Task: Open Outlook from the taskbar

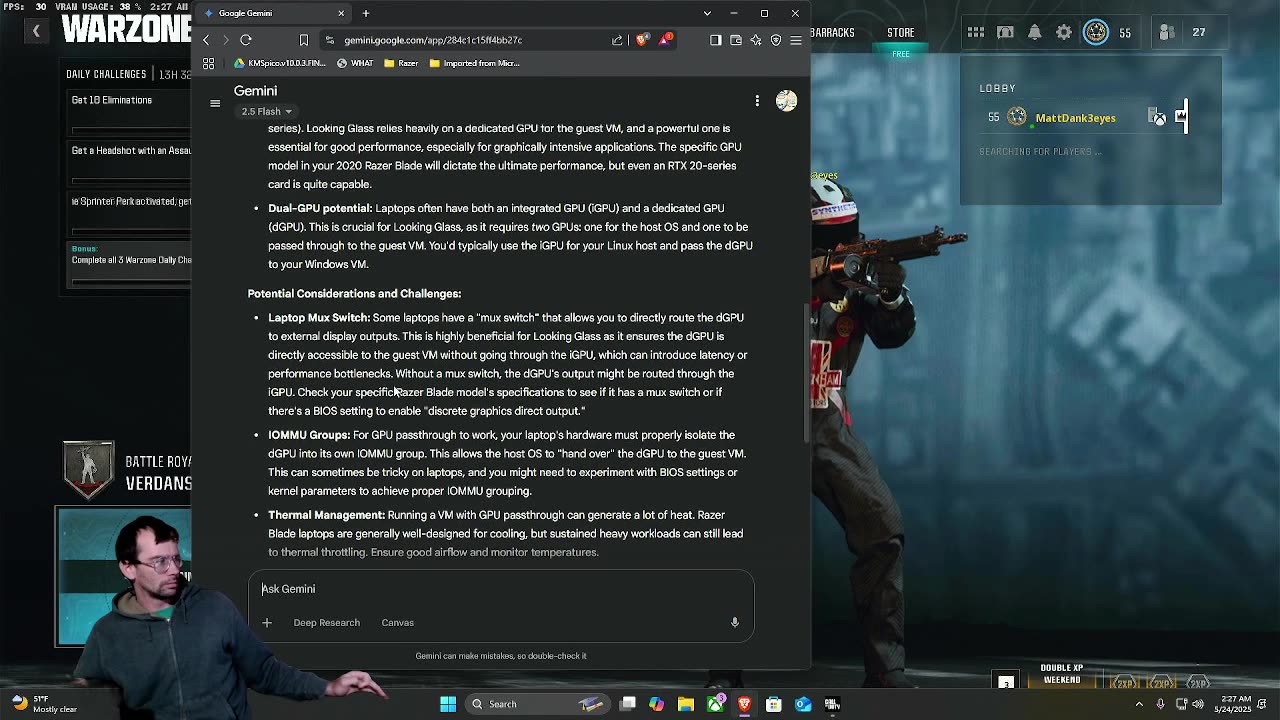Action: pyautogui.click(x=803, y=704)
